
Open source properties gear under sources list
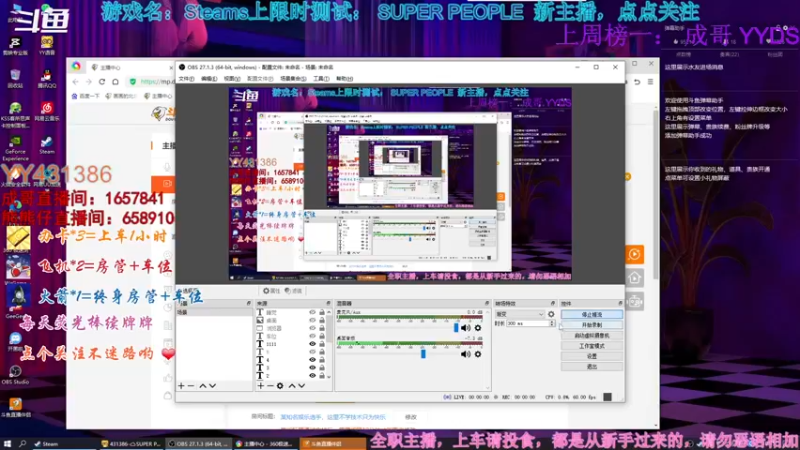tap(280, 386)
